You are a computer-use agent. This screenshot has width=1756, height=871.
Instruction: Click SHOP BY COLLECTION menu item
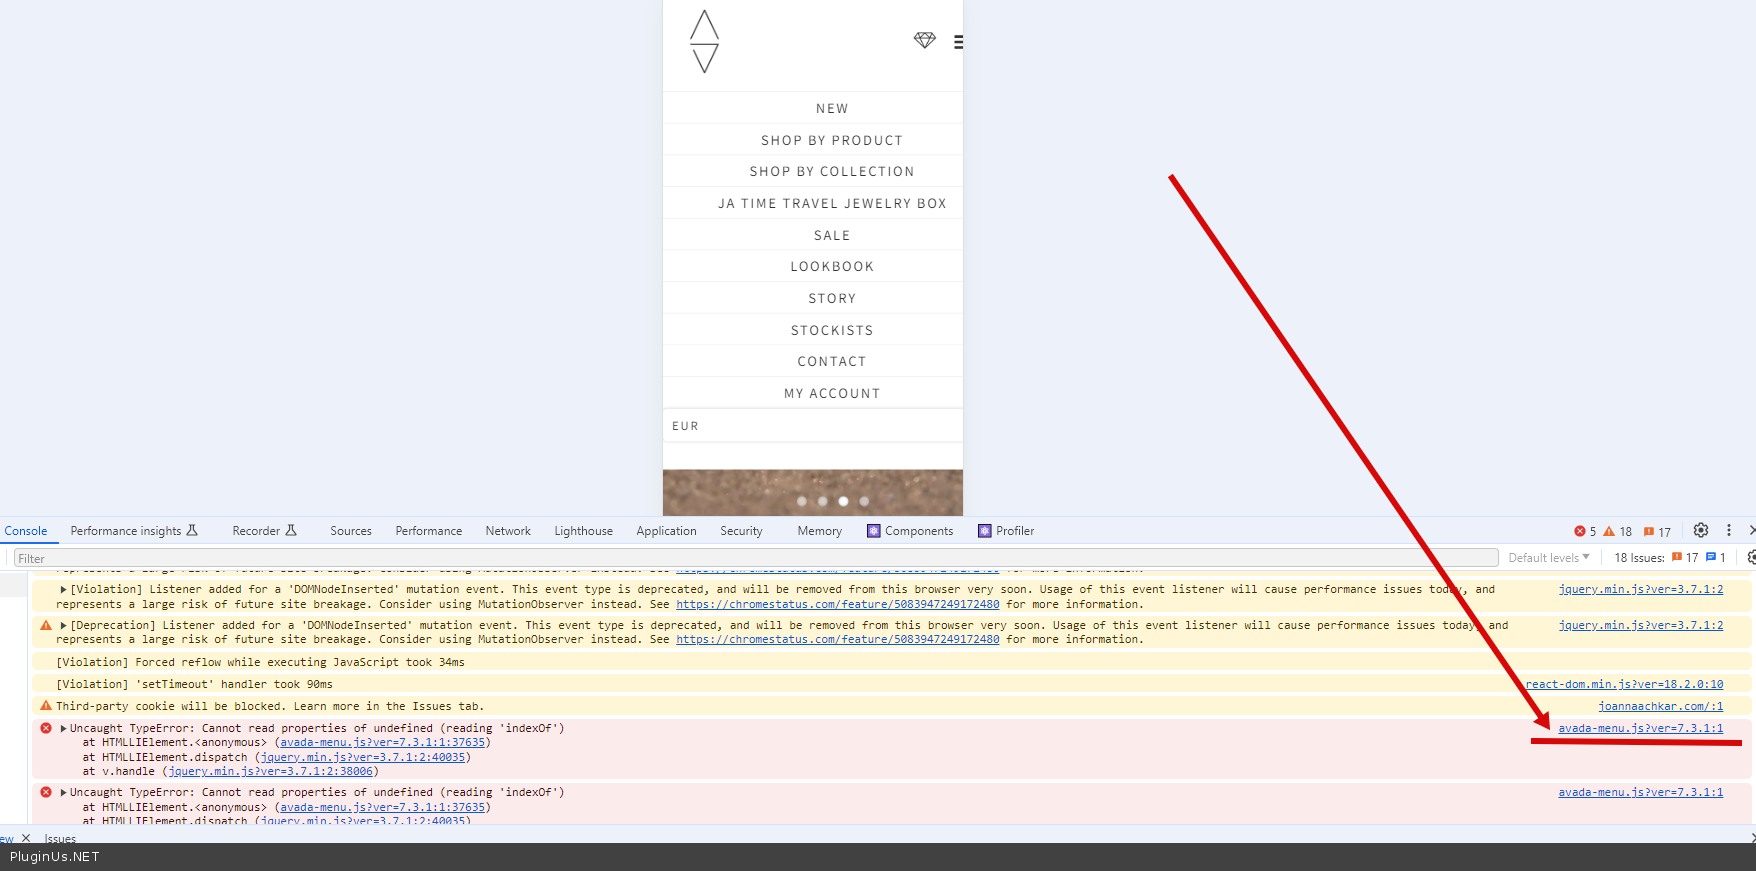point(831,172)
